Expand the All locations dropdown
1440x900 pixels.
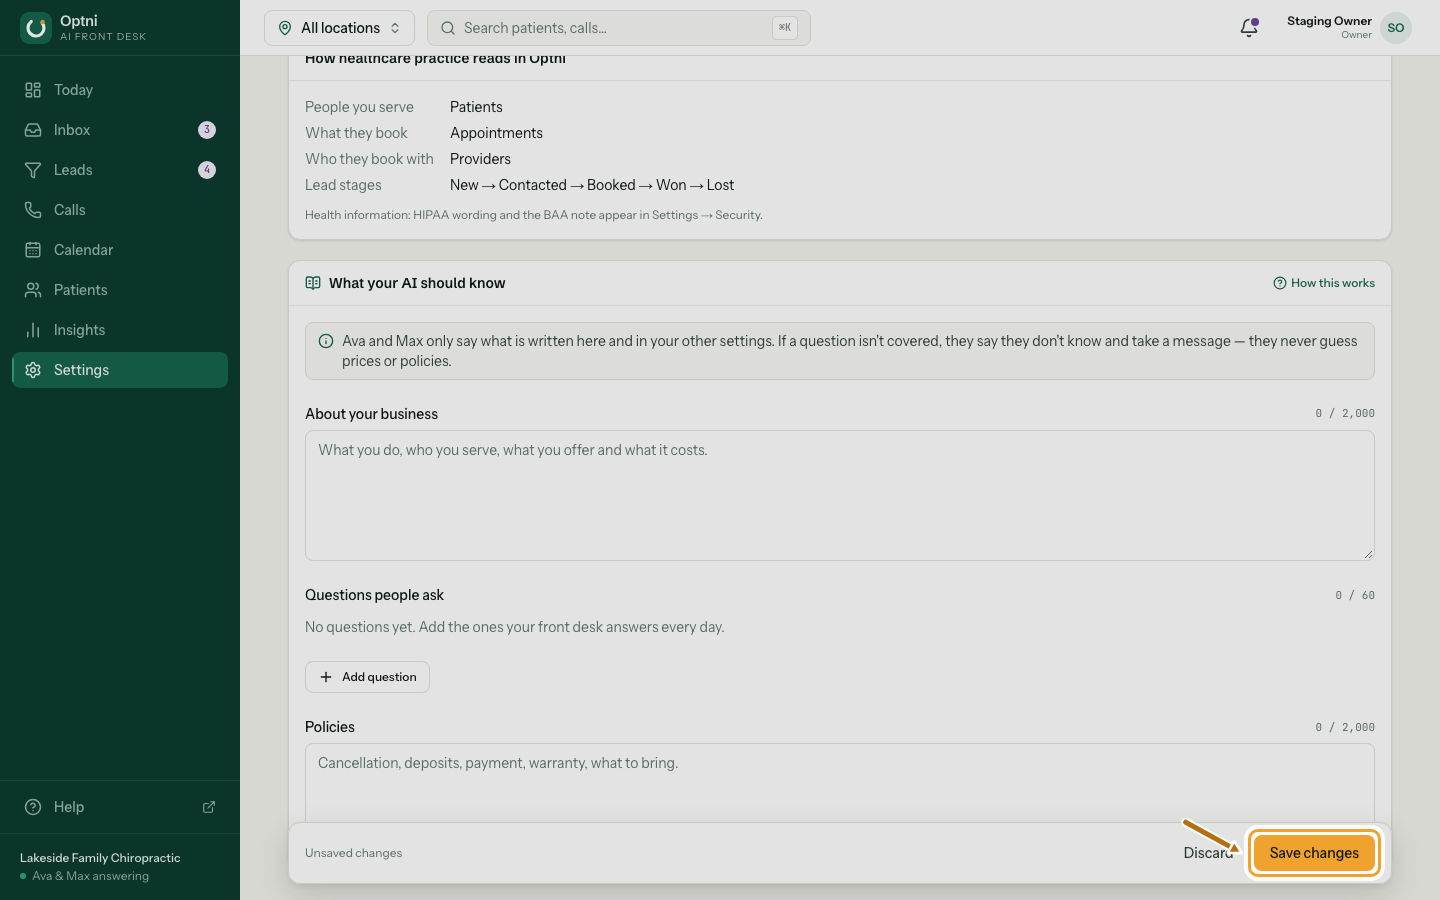(x=339, y=28)
